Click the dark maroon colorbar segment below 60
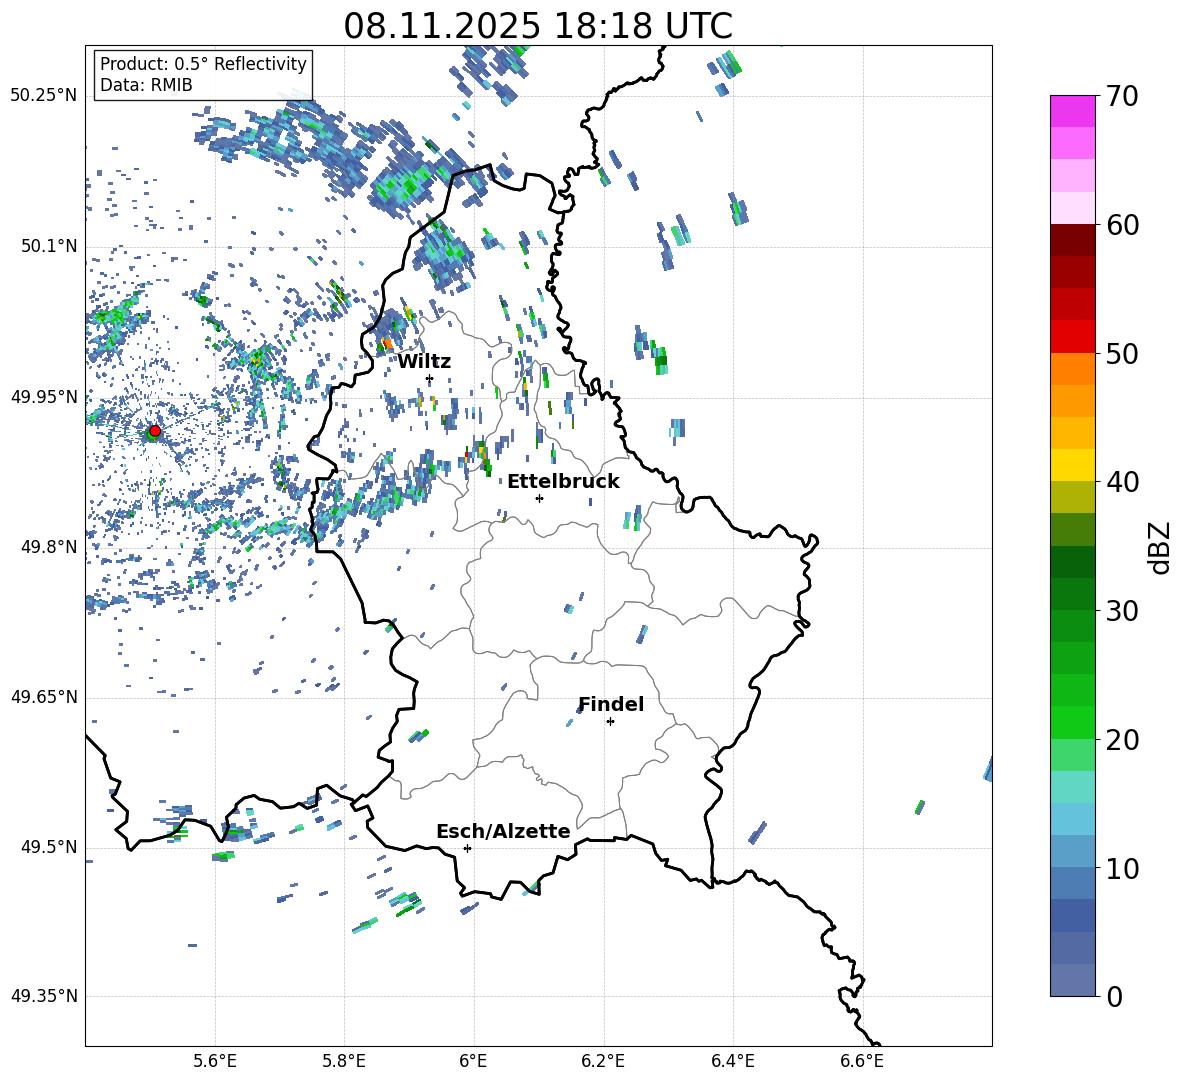This screenshot has width=1184, height=1081. (x=1072, y=240)
